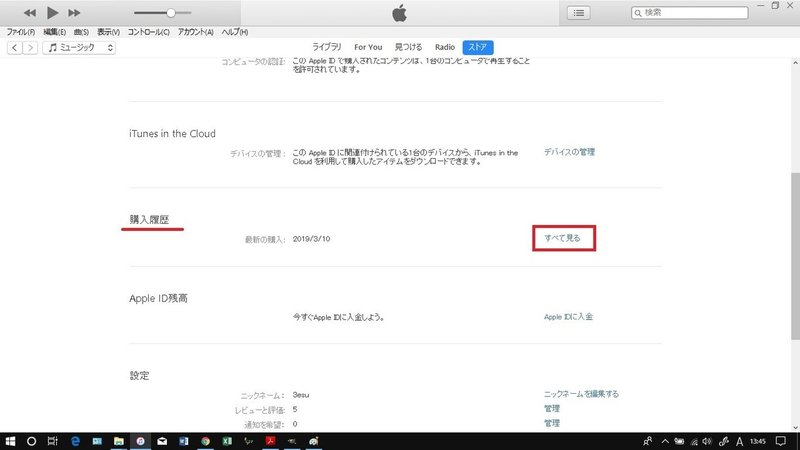Start playback with the play button
Screen dimensions: 800x450
pos(52,13)
